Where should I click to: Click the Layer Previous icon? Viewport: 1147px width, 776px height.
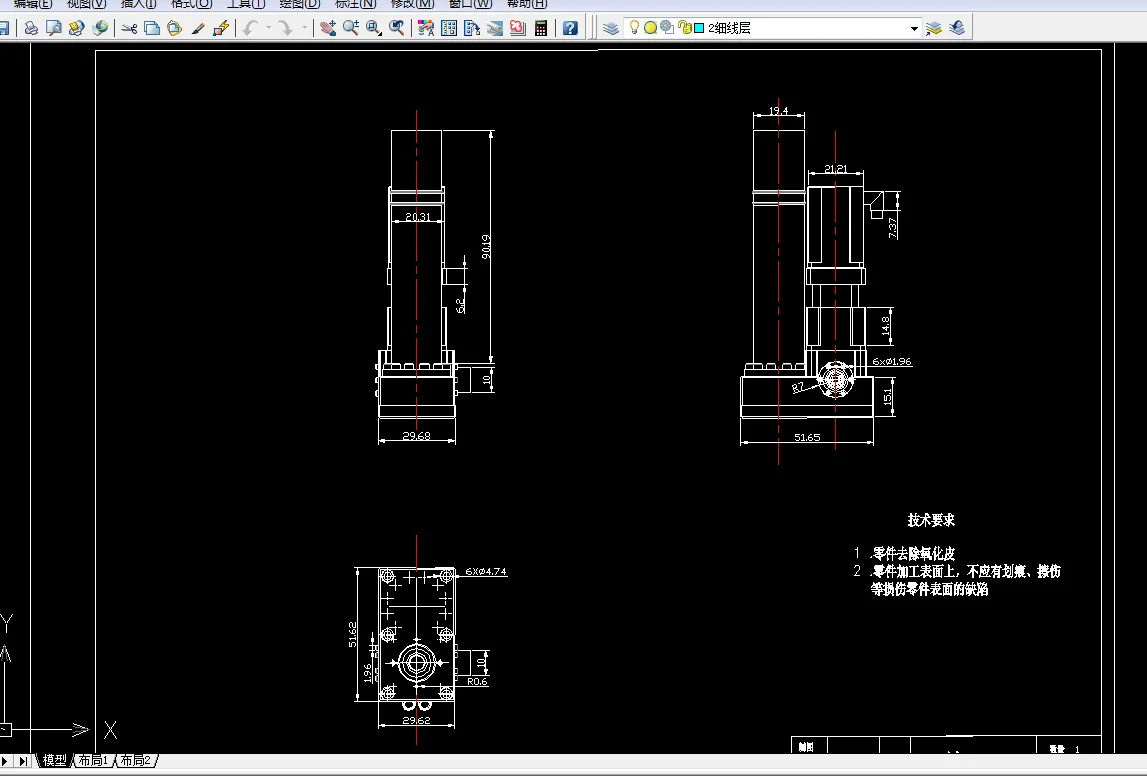[x=957, y=28]
